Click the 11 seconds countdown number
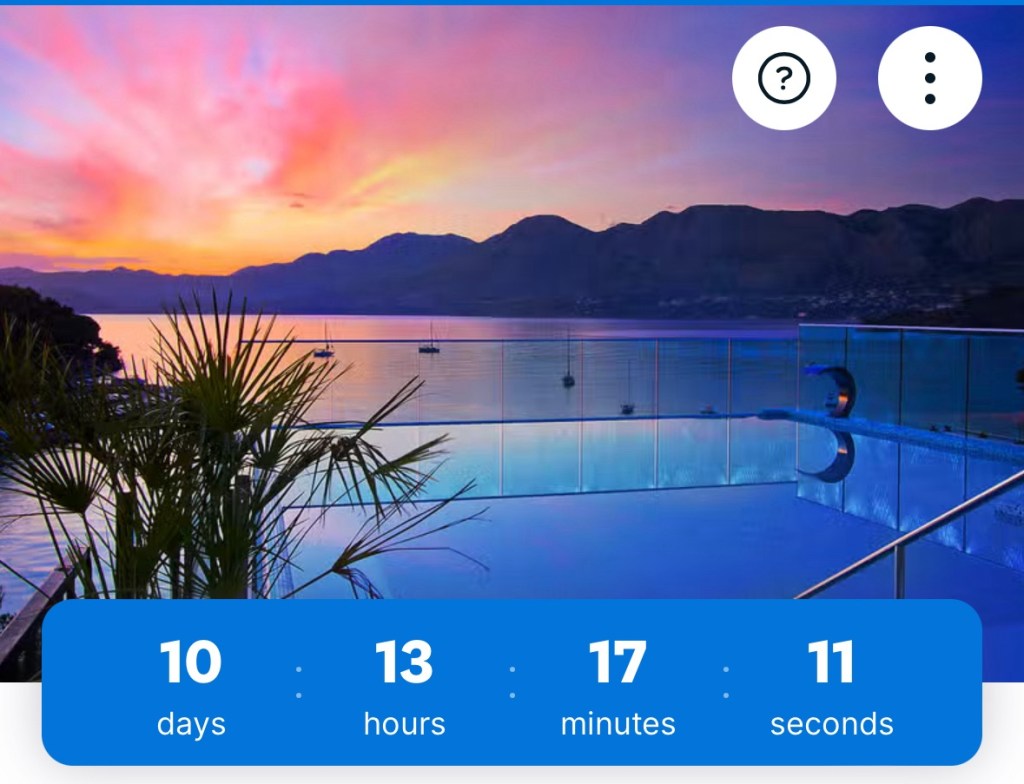 831,662
